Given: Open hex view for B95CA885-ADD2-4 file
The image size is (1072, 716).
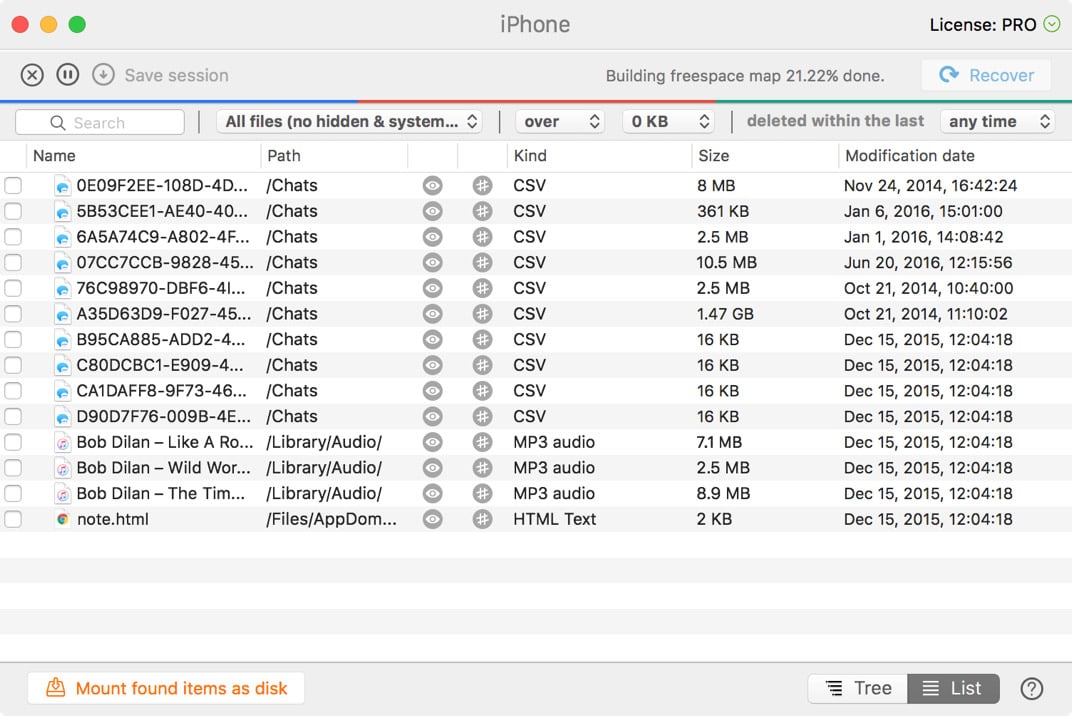Looking at the screenshot, I should pyautogui.click(x=483, y=339).
